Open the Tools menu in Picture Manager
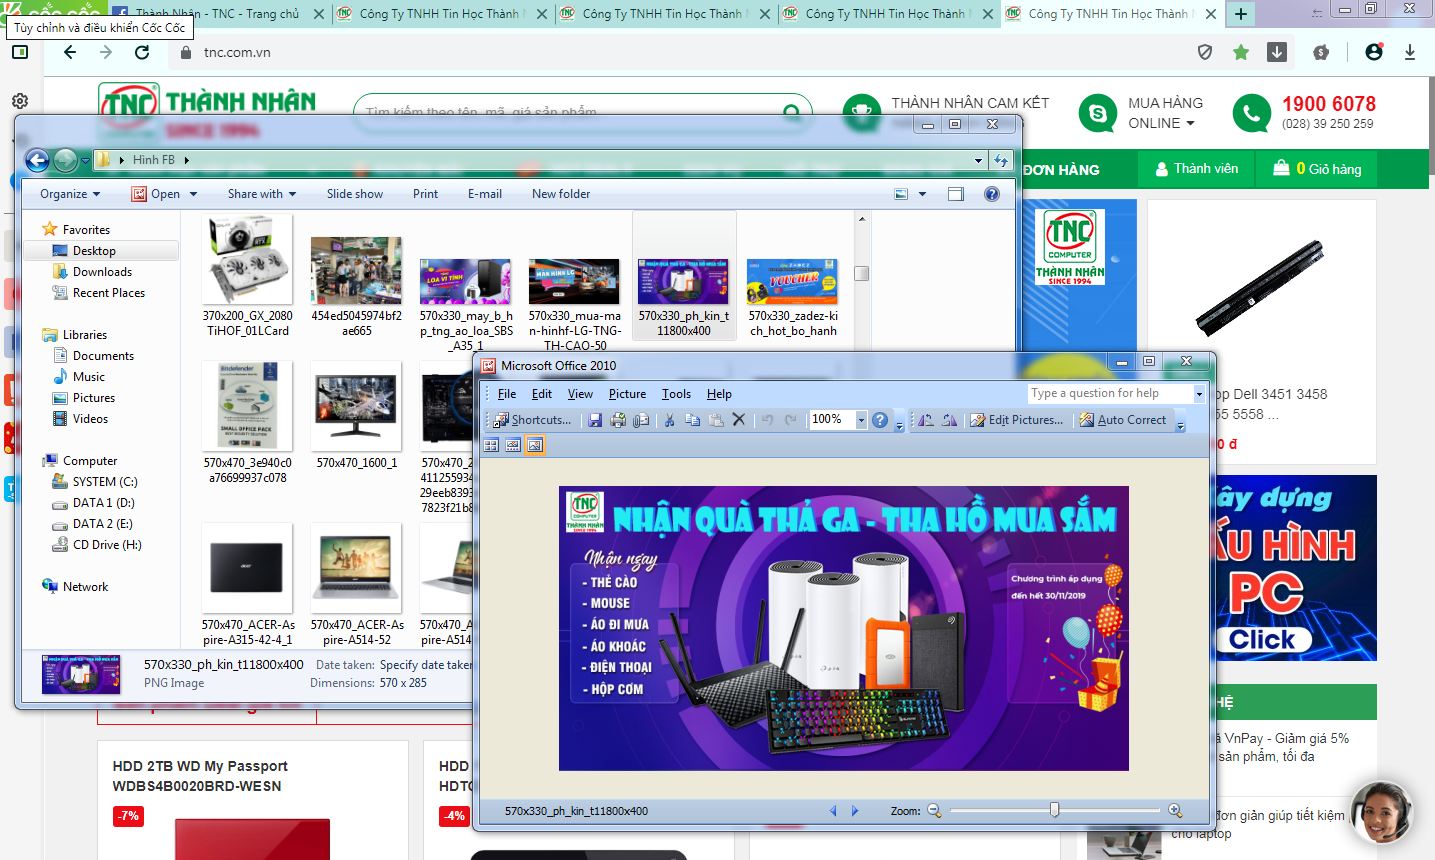 [676, 394]
